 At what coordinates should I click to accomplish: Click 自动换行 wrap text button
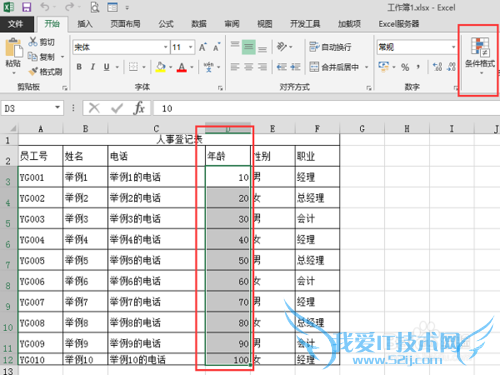(330, 47)
